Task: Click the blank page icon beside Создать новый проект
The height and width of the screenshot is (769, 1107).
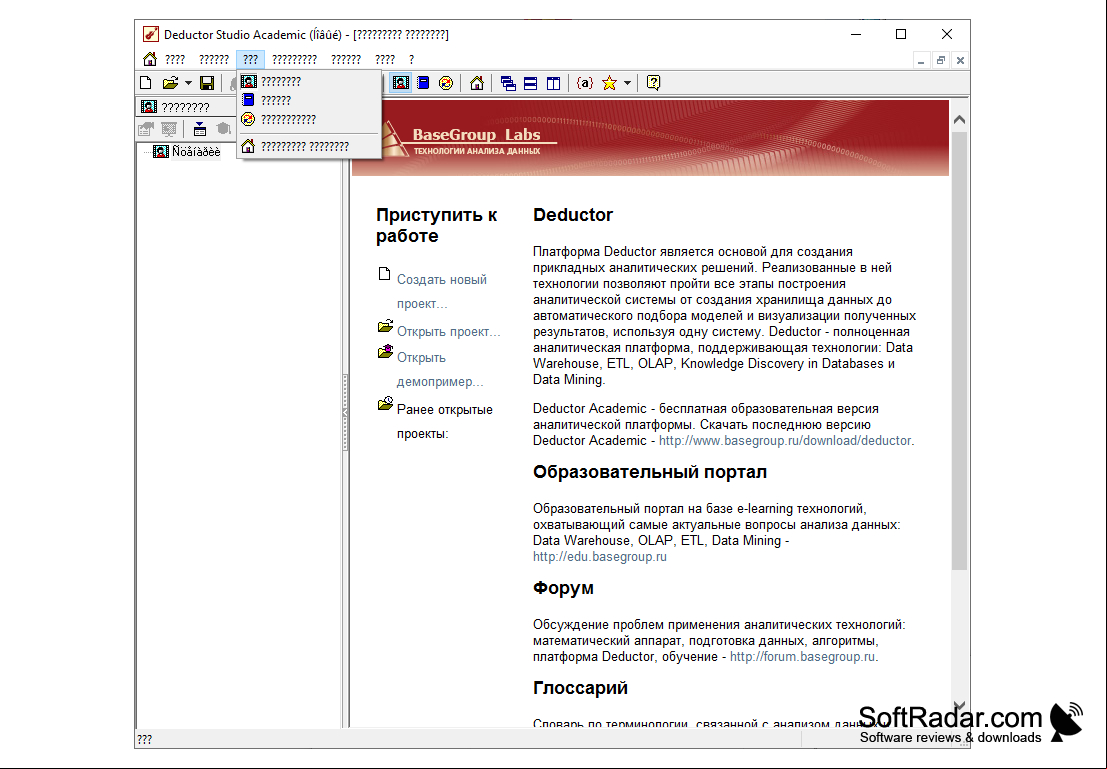Action: point(384,274)
